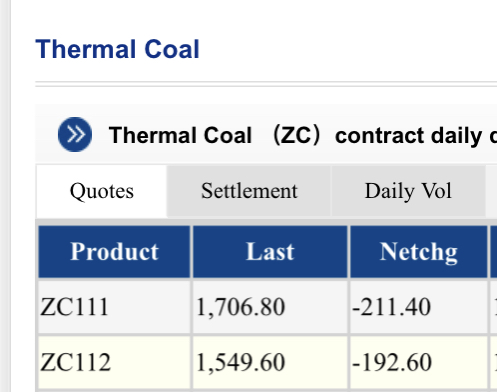Click the Product column header
The image size is (497, 392).
coord(114,252)
